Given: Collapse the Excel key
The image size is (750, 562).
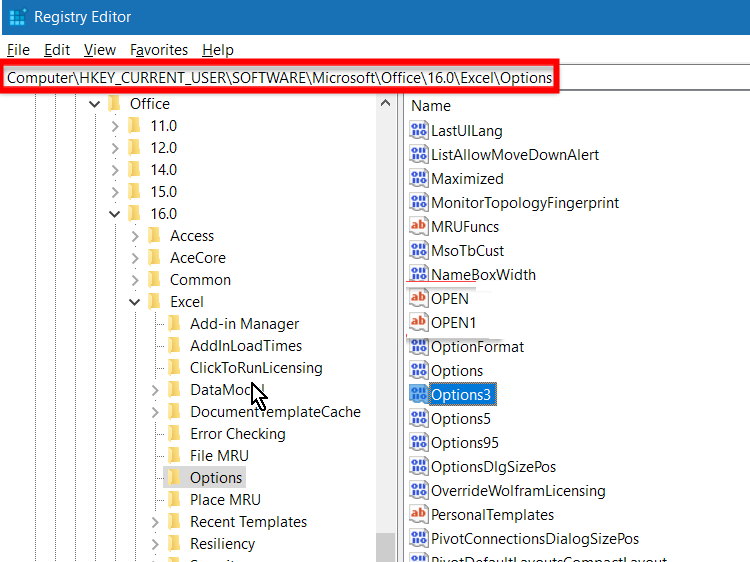Looking at the screenshot, I should [x=135, y=302].
